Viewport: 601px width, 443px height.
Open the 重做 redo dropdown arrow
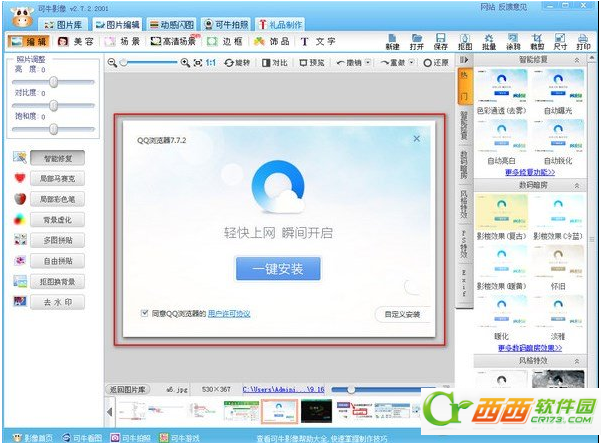(412, 62)
